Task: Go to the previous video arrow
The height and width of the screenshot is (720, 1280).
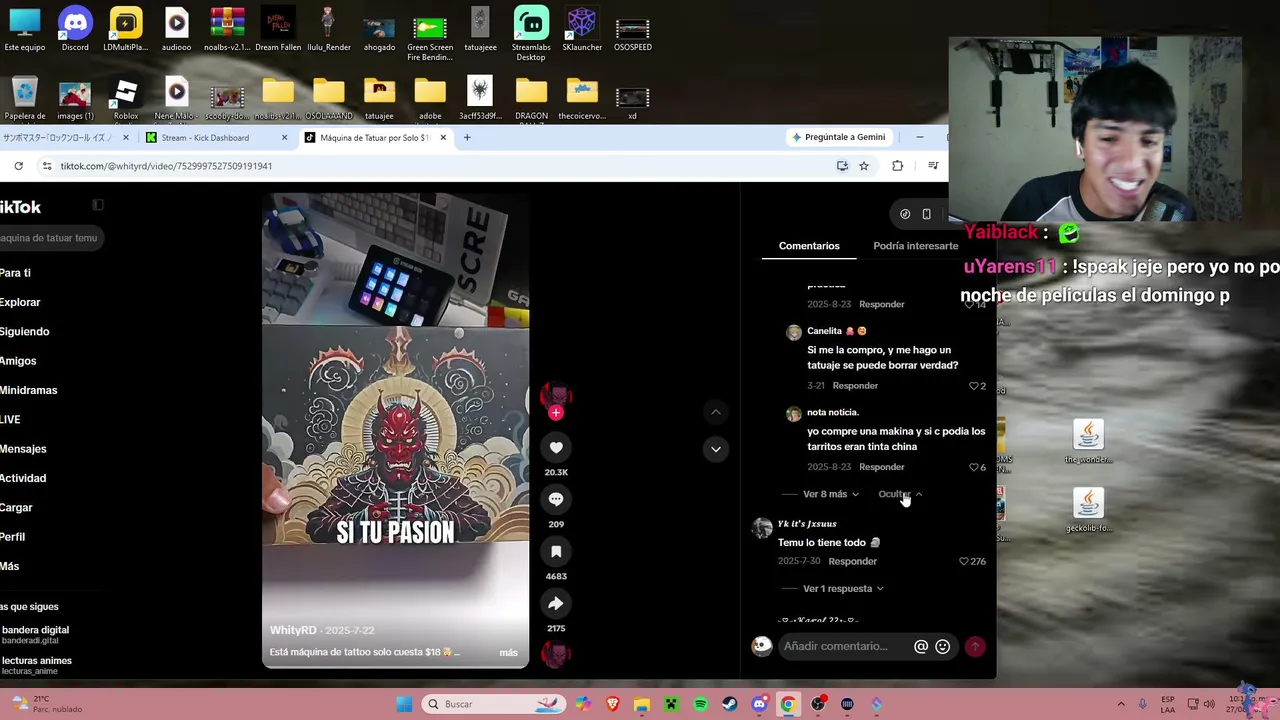Action: [x=715, y=412]
